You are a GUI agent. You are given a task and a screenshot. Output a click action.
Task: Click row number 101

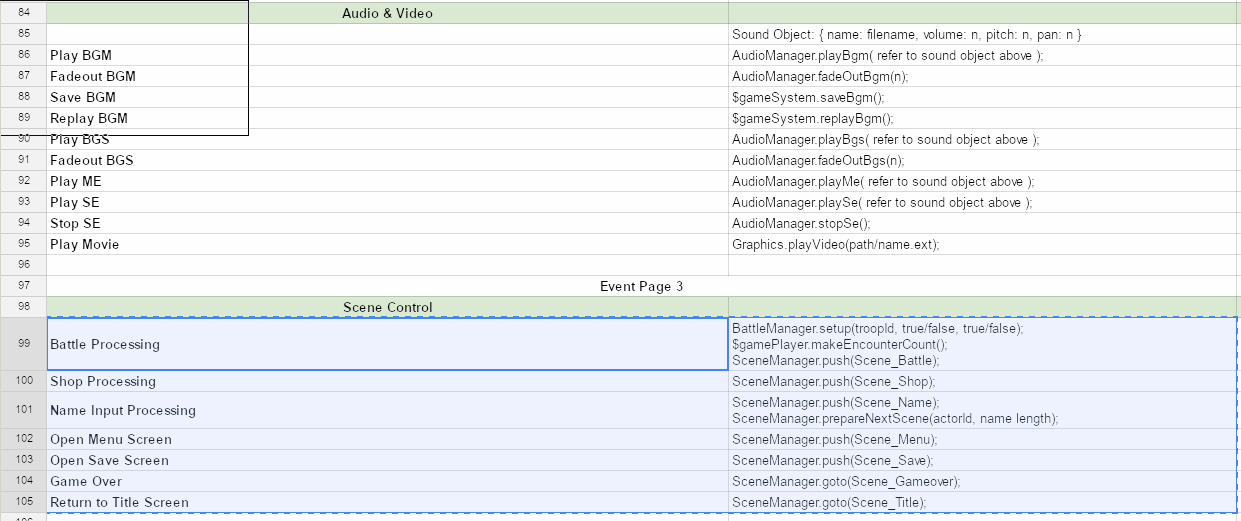coord(23,410)
